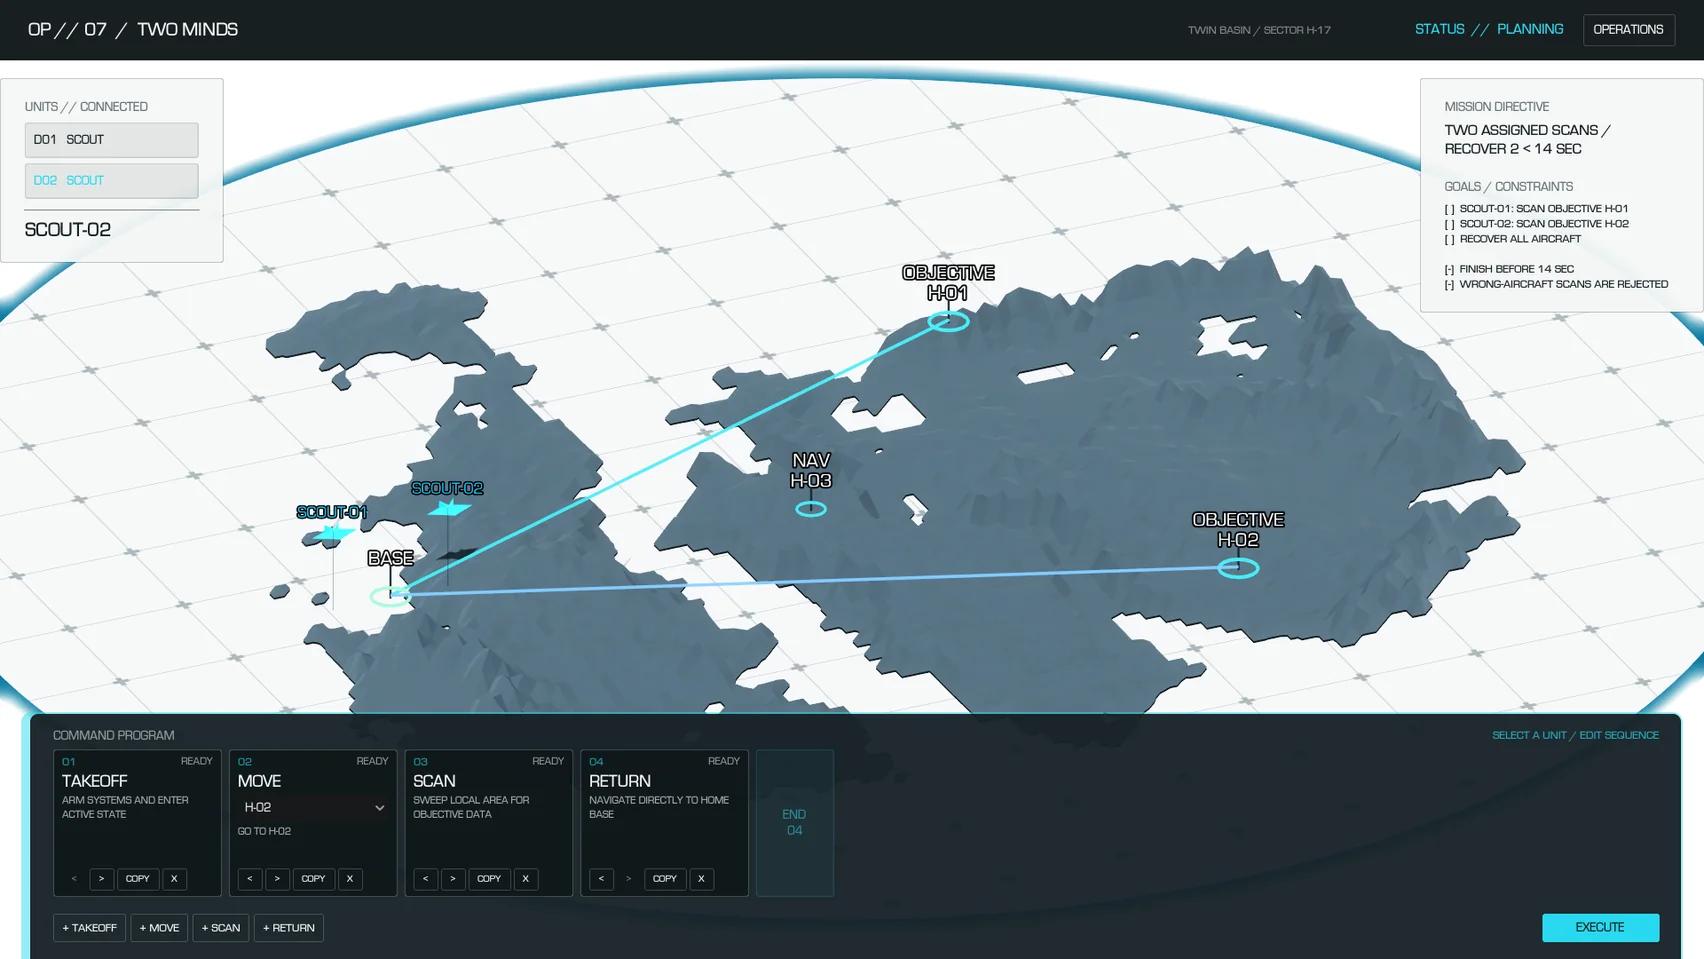Click Objective H-02 ring marker

pos(1238,568)
